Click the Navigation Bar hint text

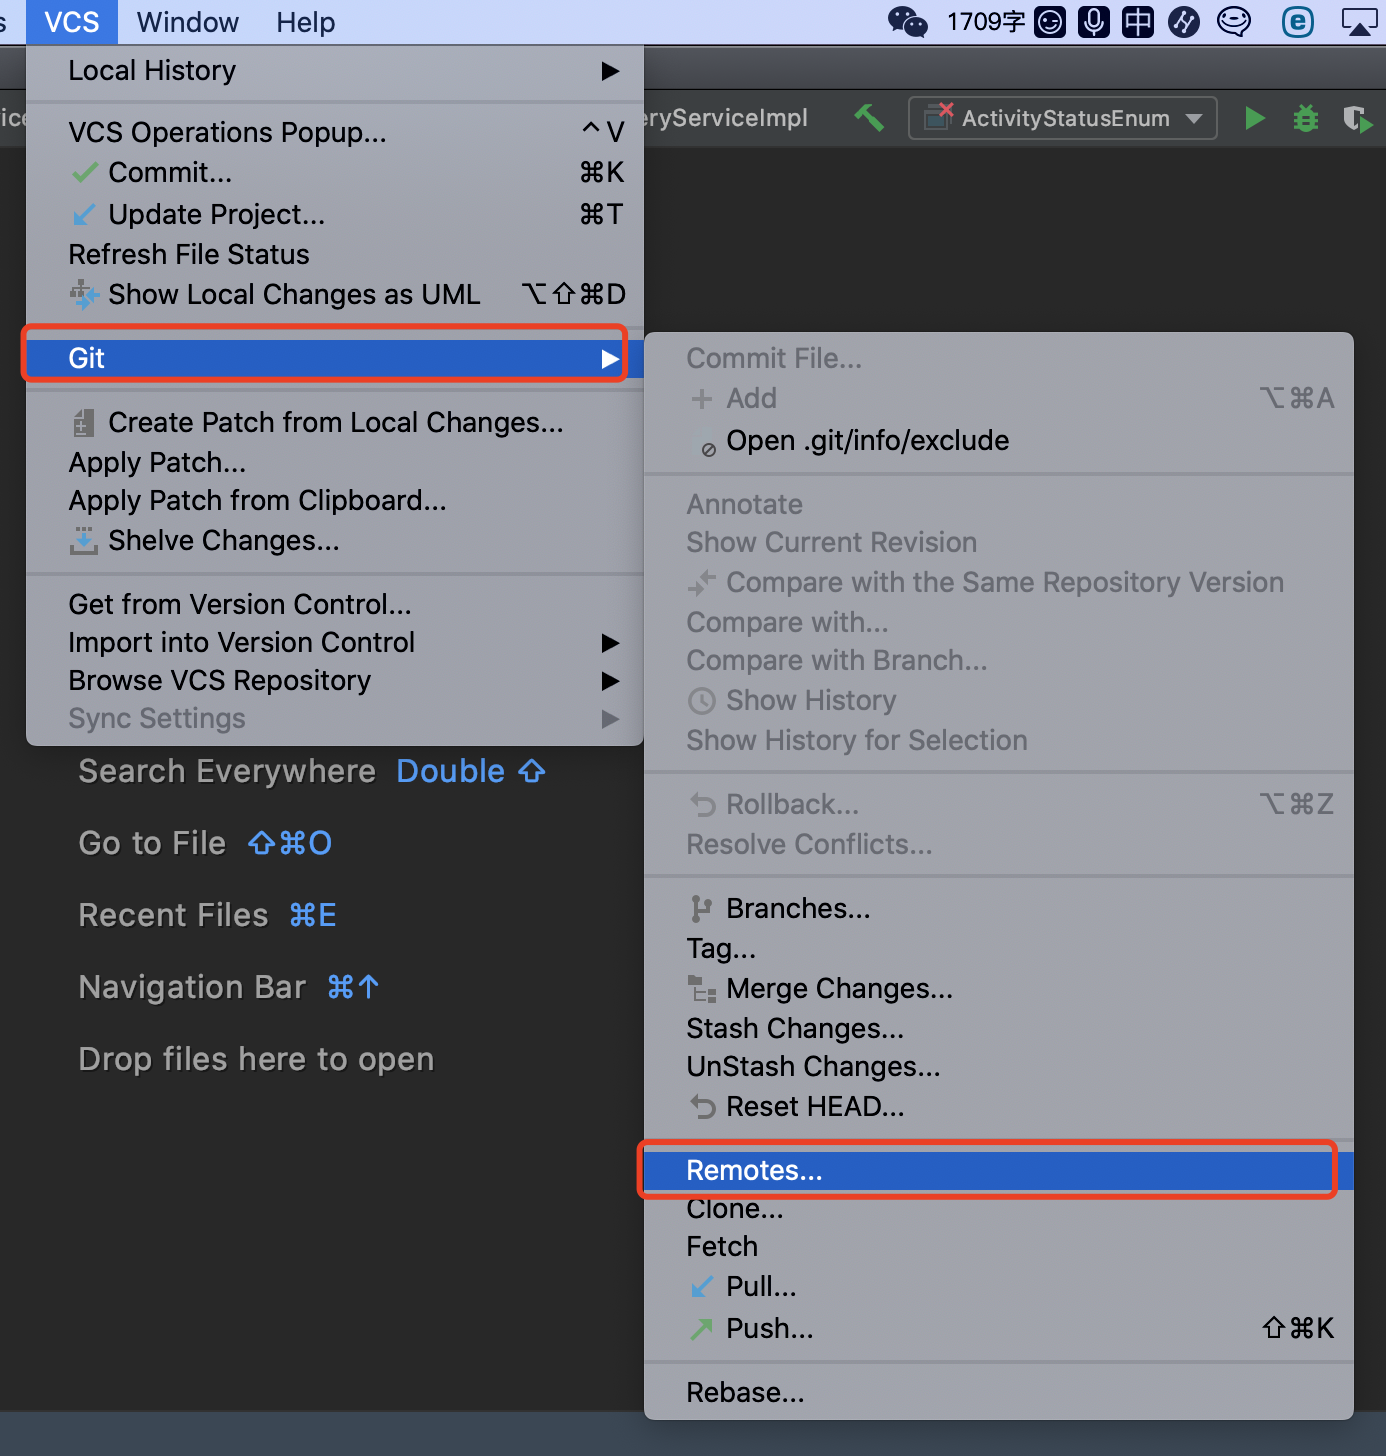click(192, 987)
